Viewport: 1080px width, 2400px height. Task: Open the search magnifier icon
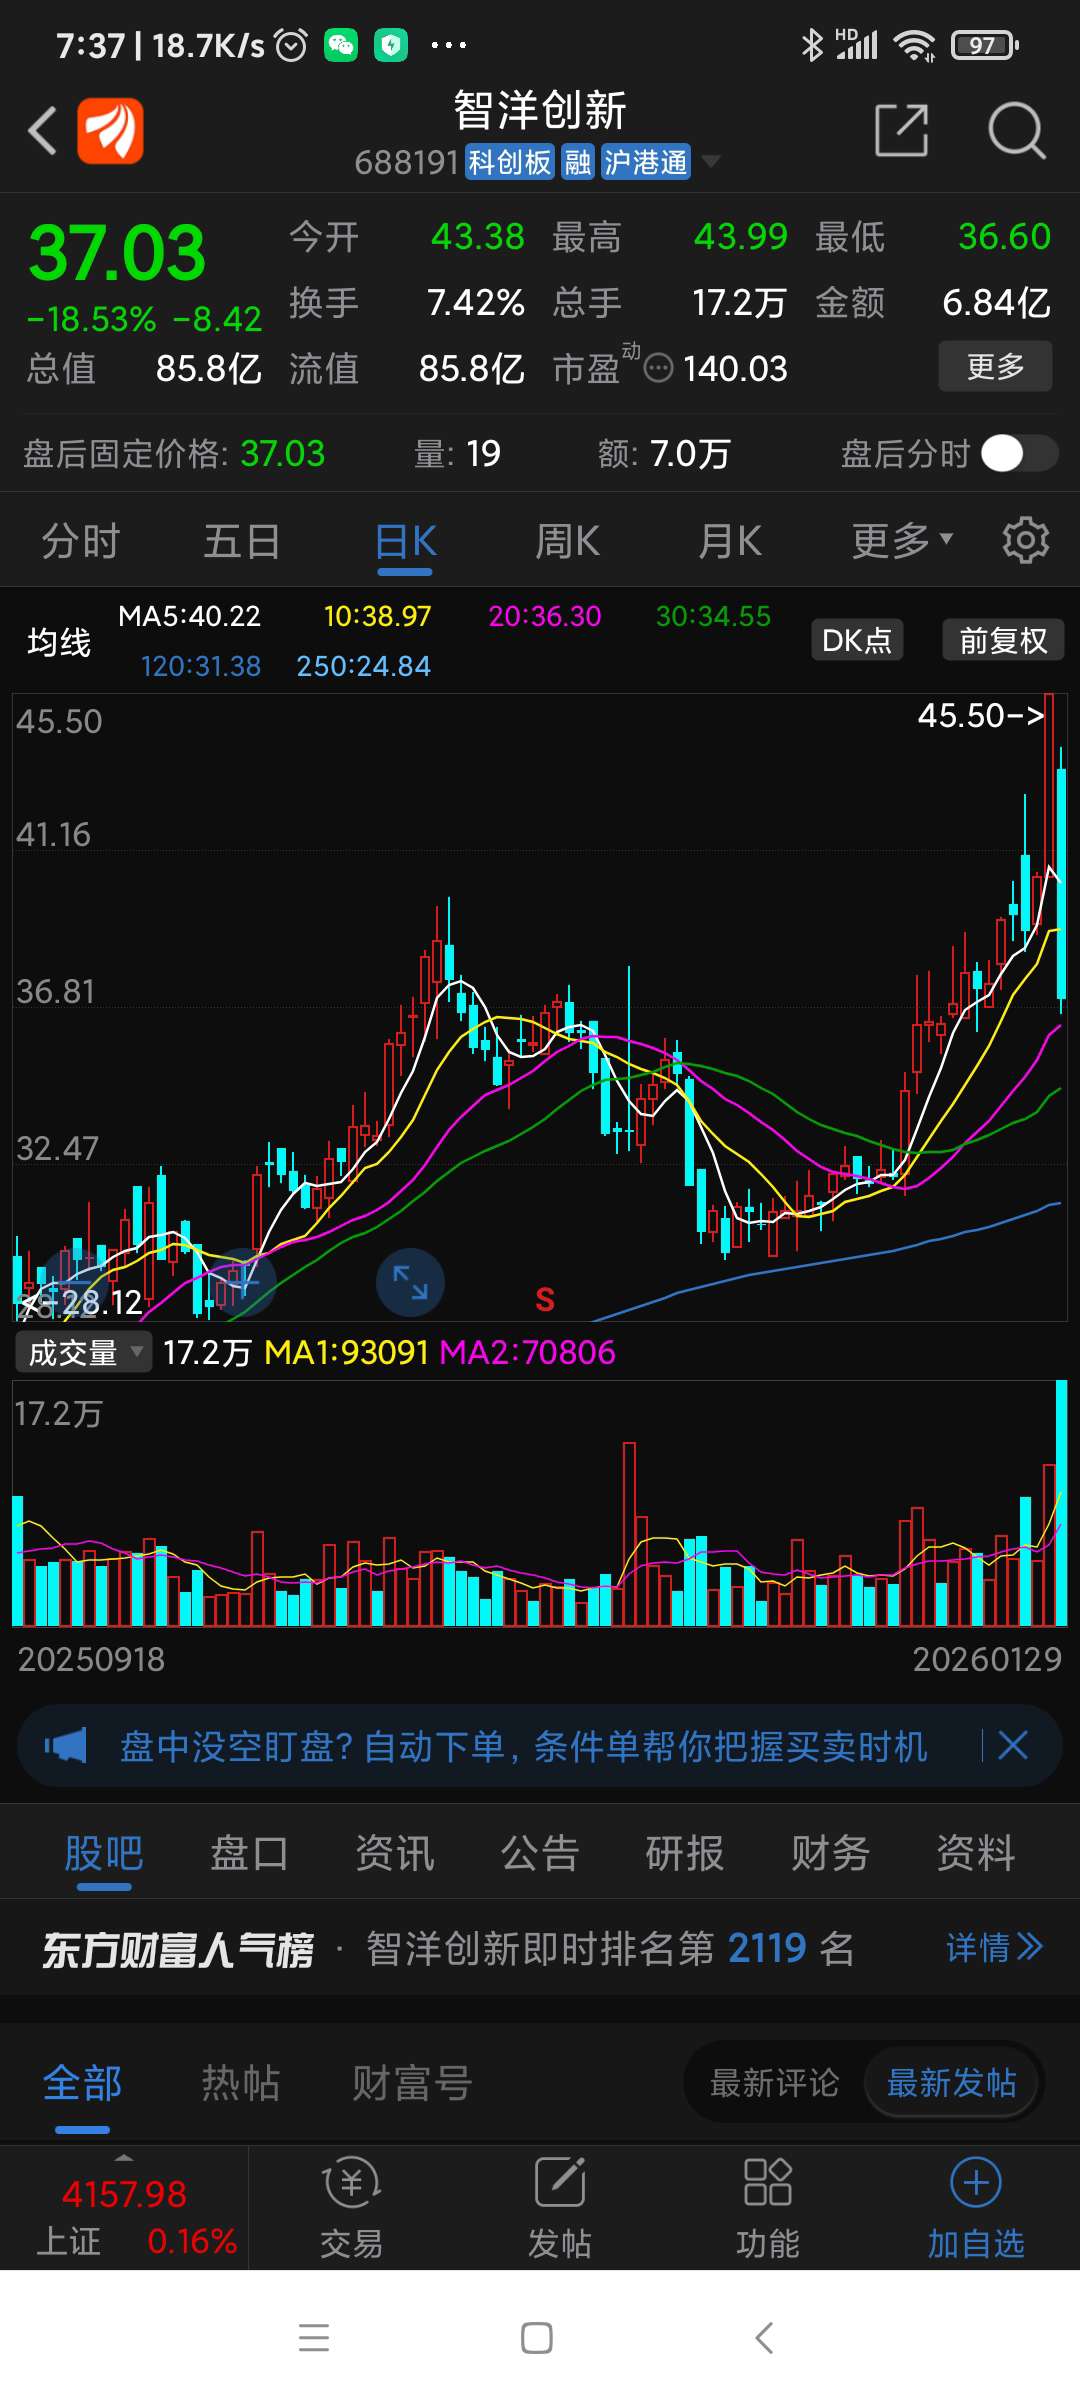tap(1016, 130)
